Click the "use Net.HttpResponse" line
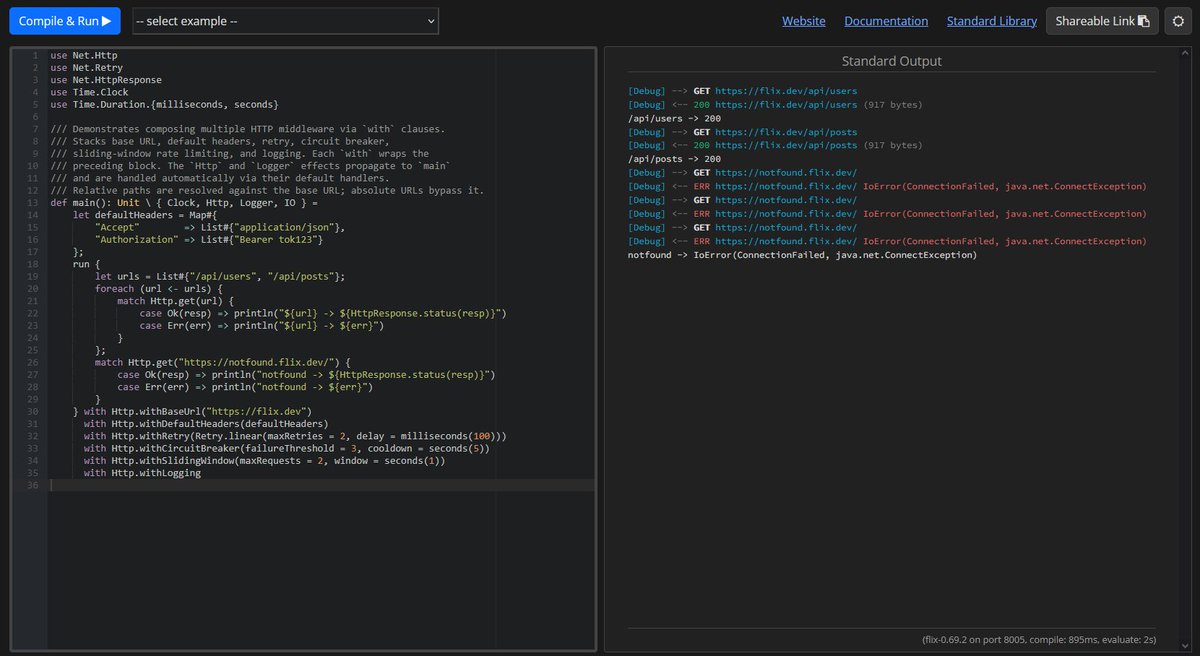This screenshot has height=656, width=1200. pyautogui.click(x=106, y=79)
